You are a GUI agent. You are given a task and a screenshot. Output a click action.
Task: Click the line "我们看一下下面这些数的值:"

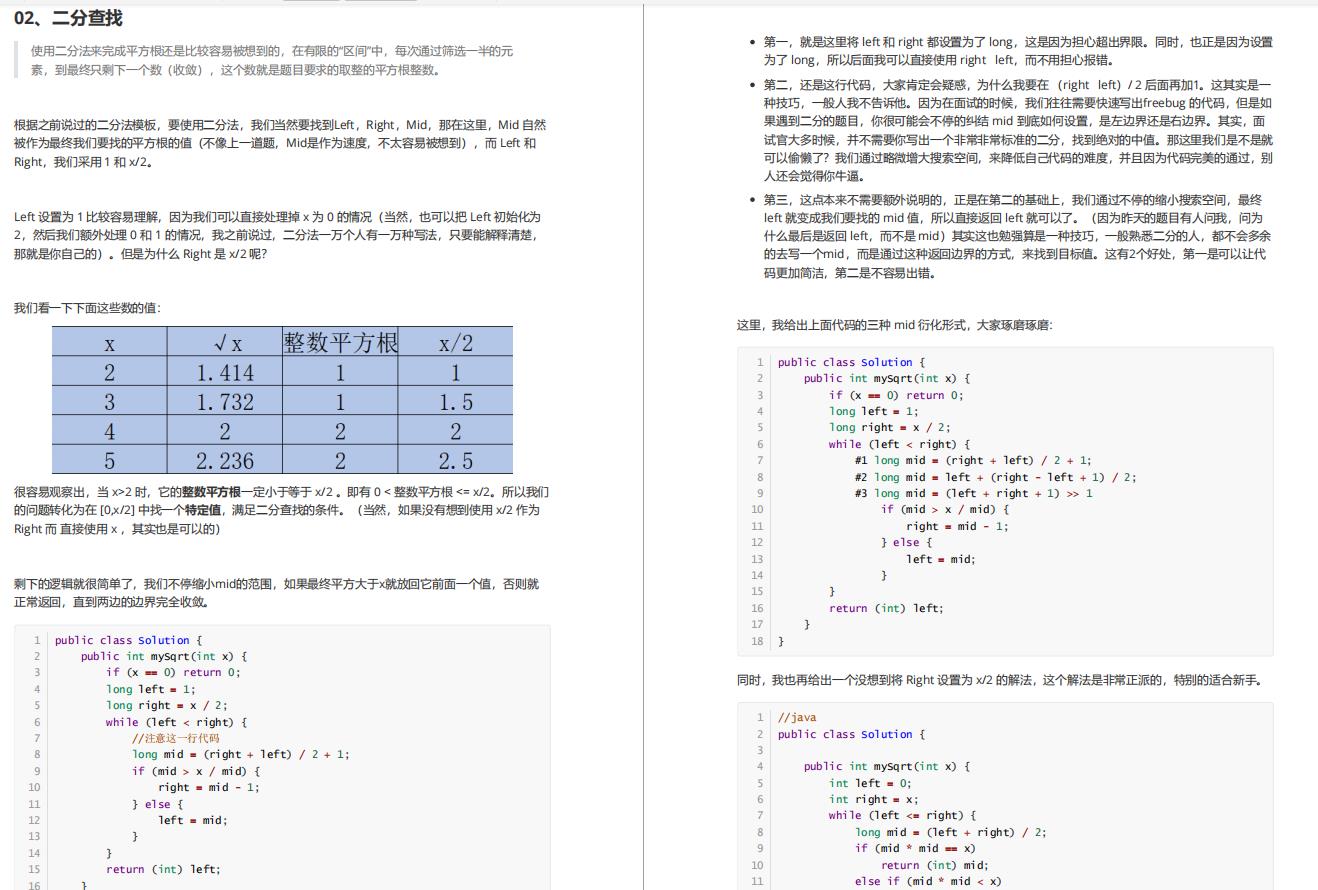pos(87,308)
